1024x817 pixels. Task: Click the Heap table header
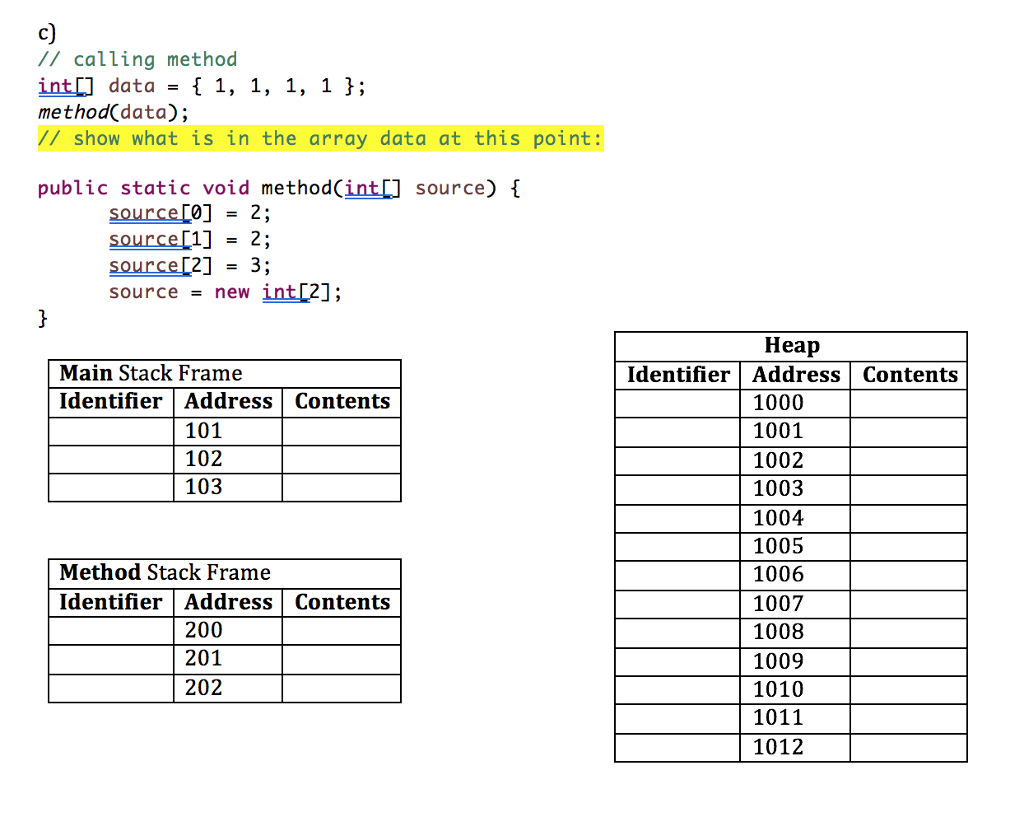pos(791,345)
